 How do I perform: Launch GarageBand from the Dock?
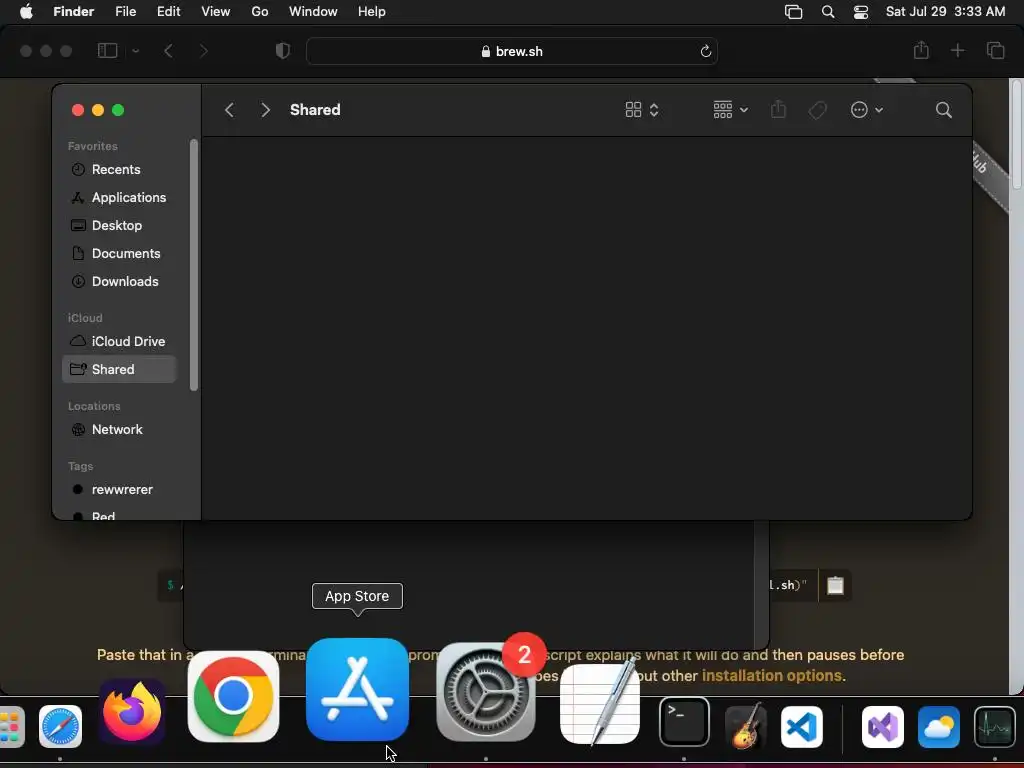click(x=746, y=726)
